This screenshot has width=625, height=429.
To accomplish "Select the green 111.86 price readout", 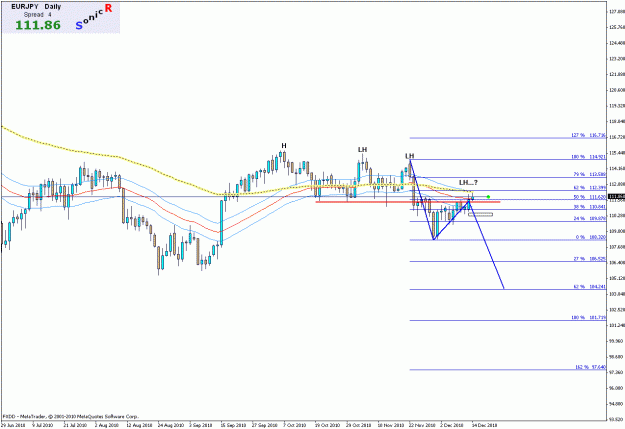I will click(38, 25).
